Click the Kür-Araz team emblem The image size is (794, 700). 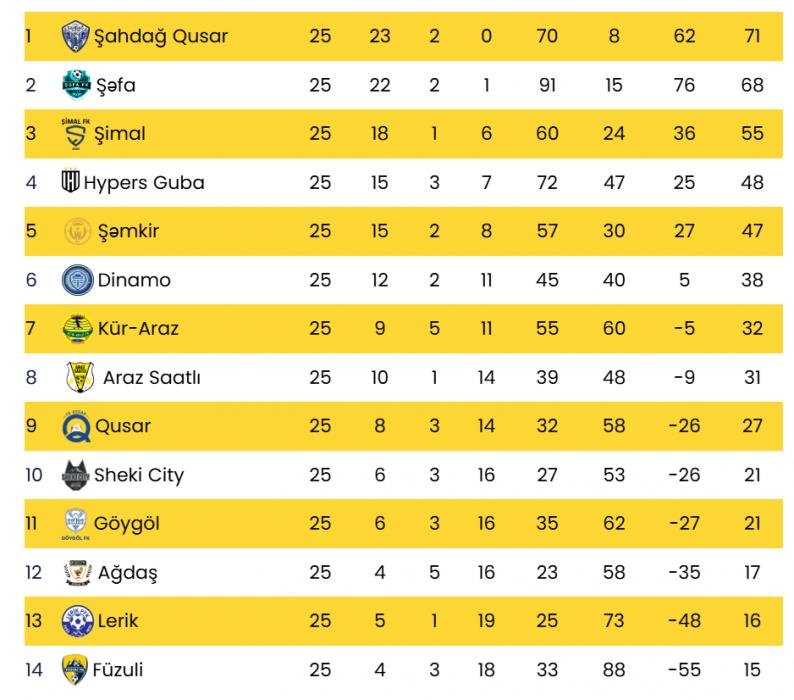(77, 327)
